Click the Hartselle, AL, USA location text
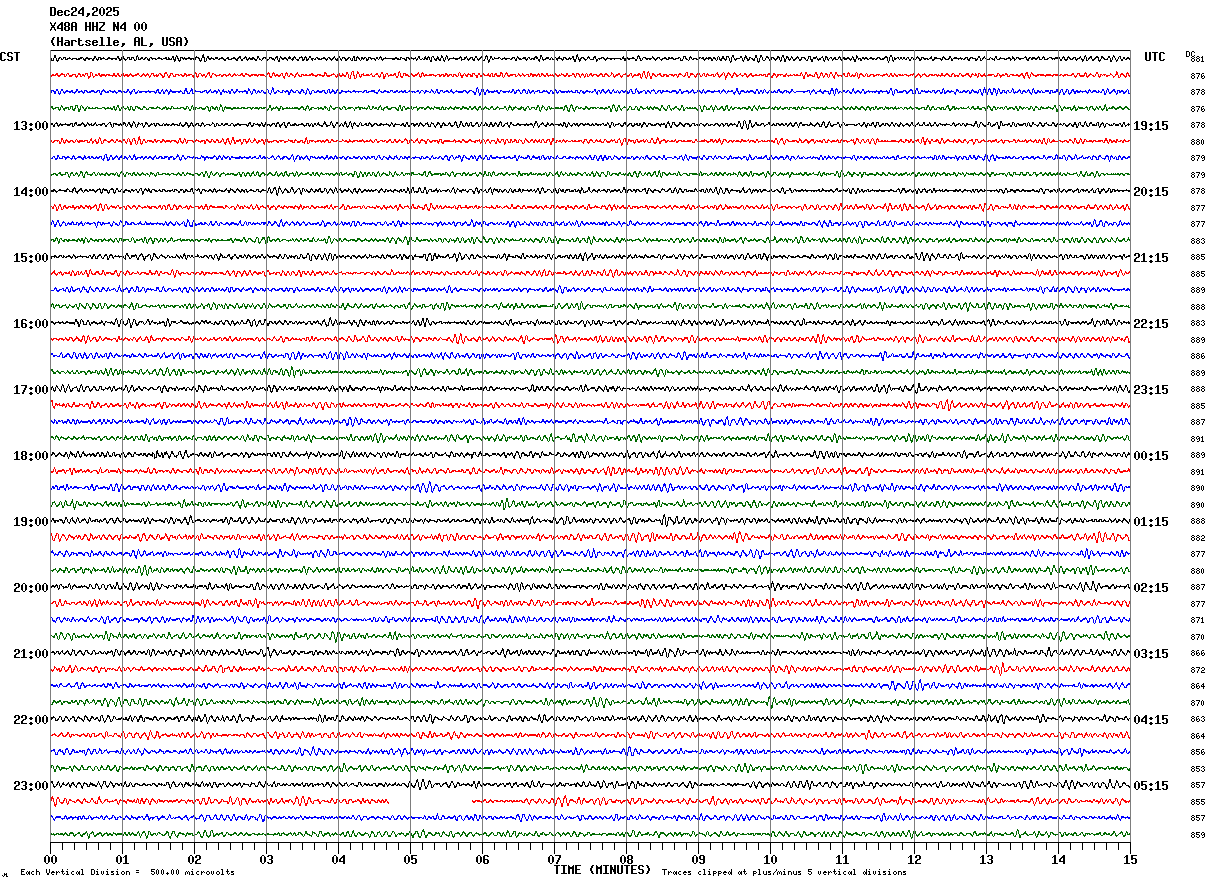Viewport: 1210px width, 886px height. pos(119,42)
